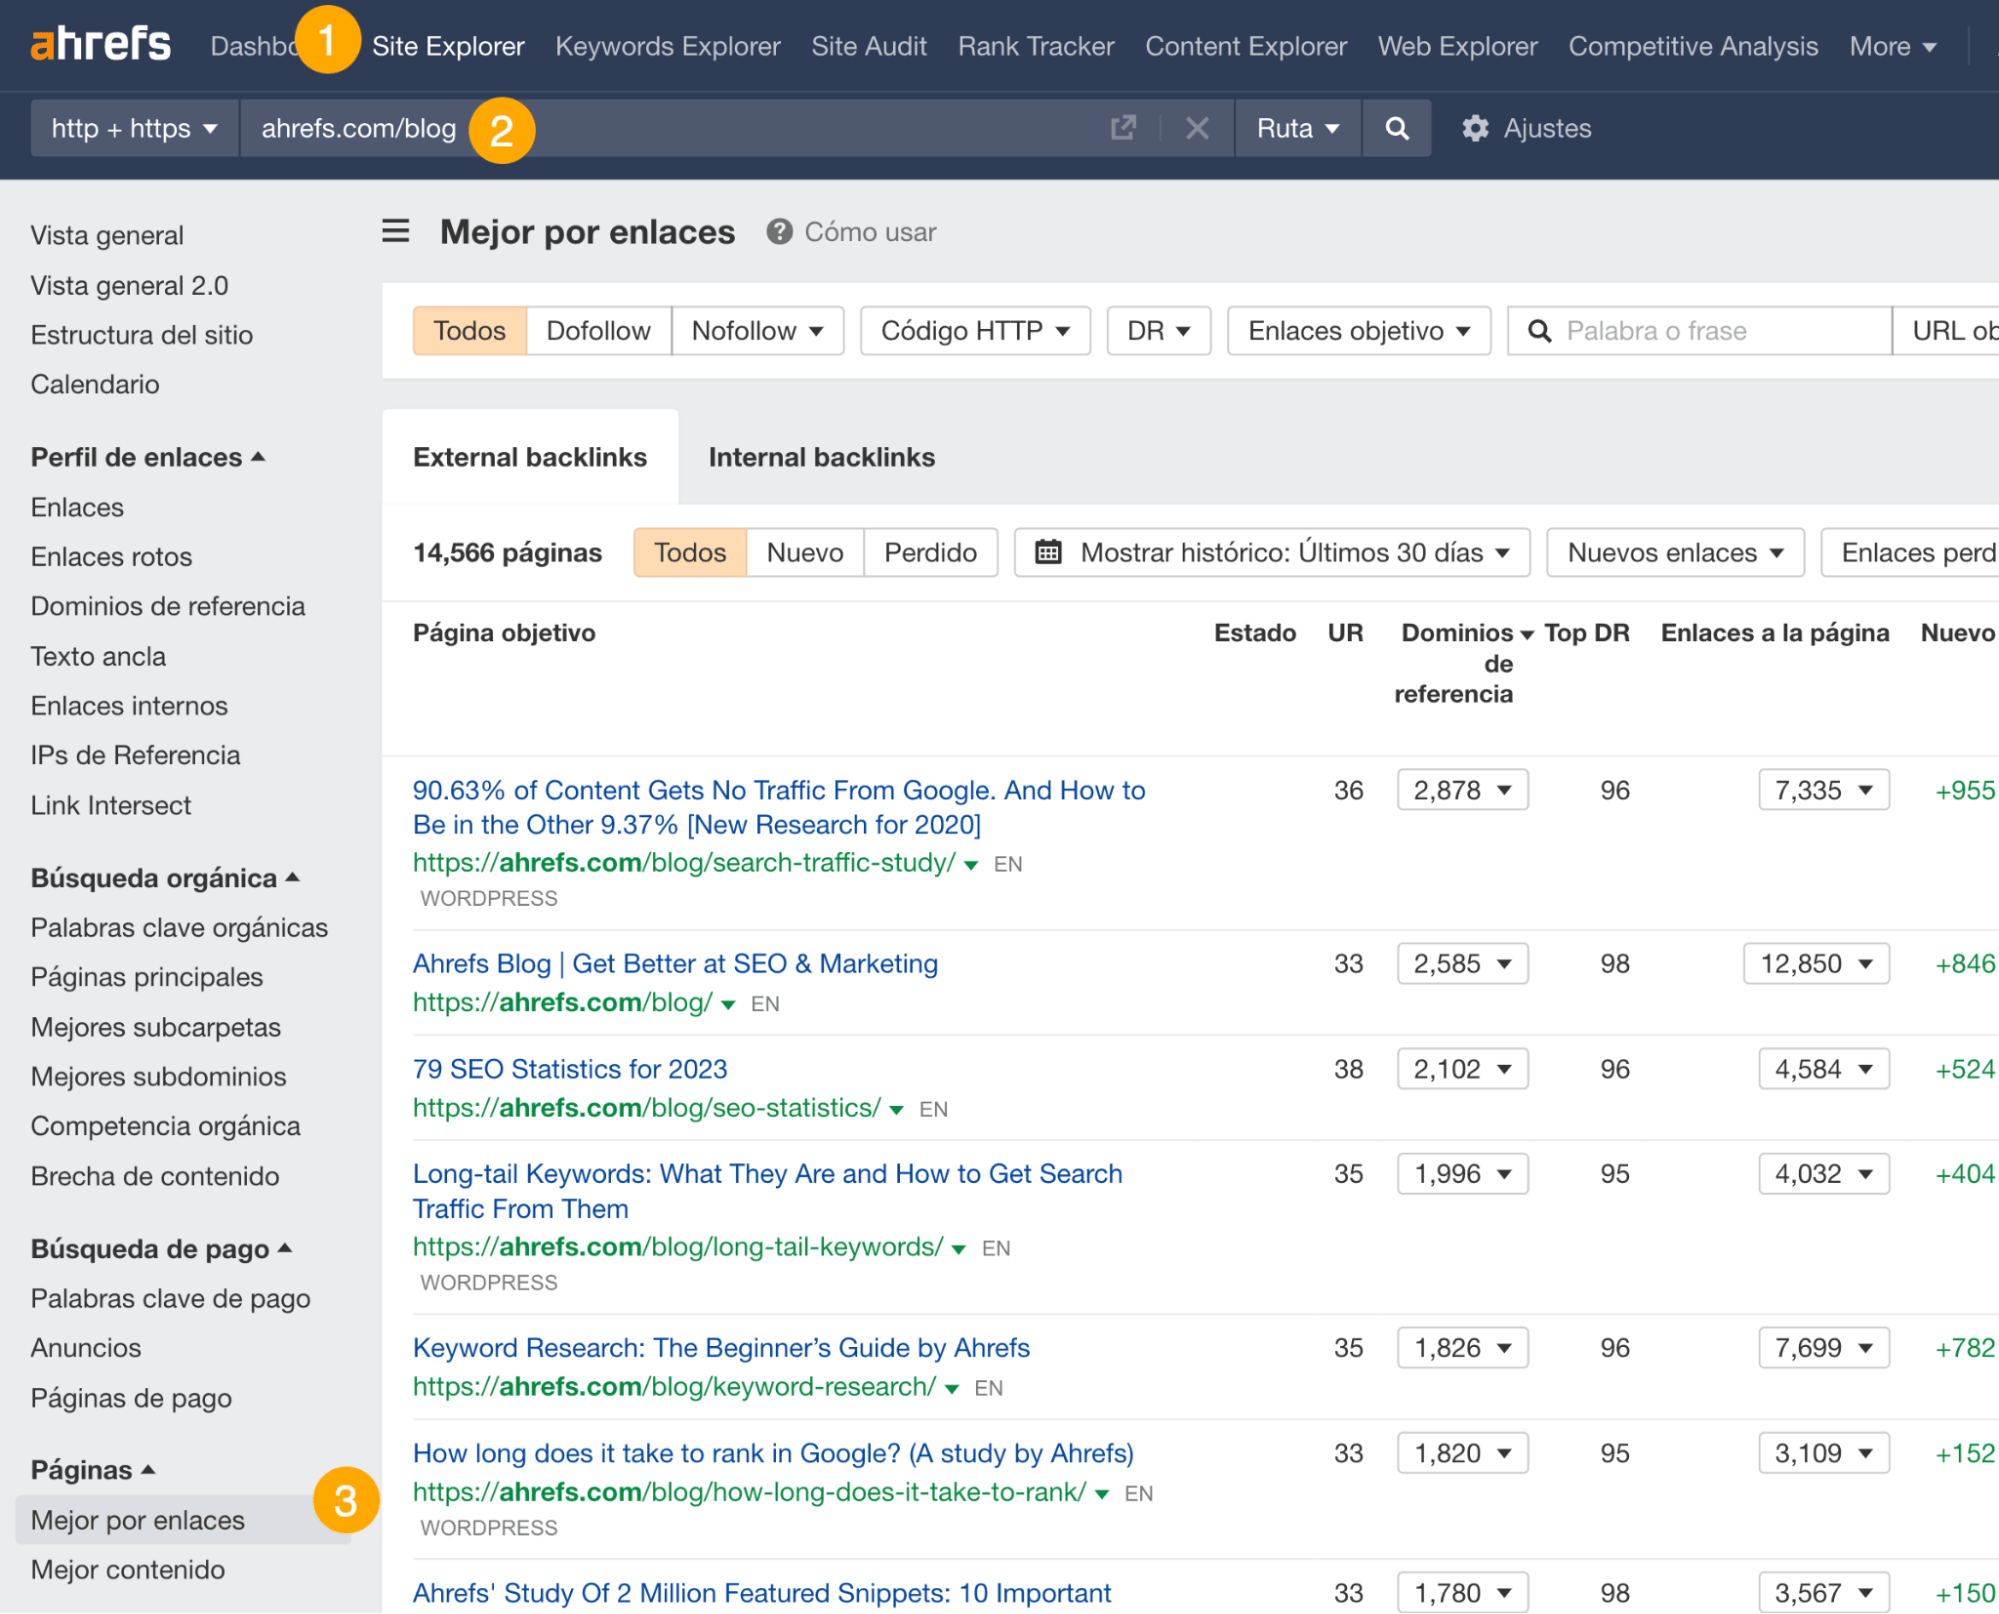Screen dimensions: 1999x1614
Task: Expand the dropdown arrow next to 2,878 dominios
Action: click(1505, 789)
